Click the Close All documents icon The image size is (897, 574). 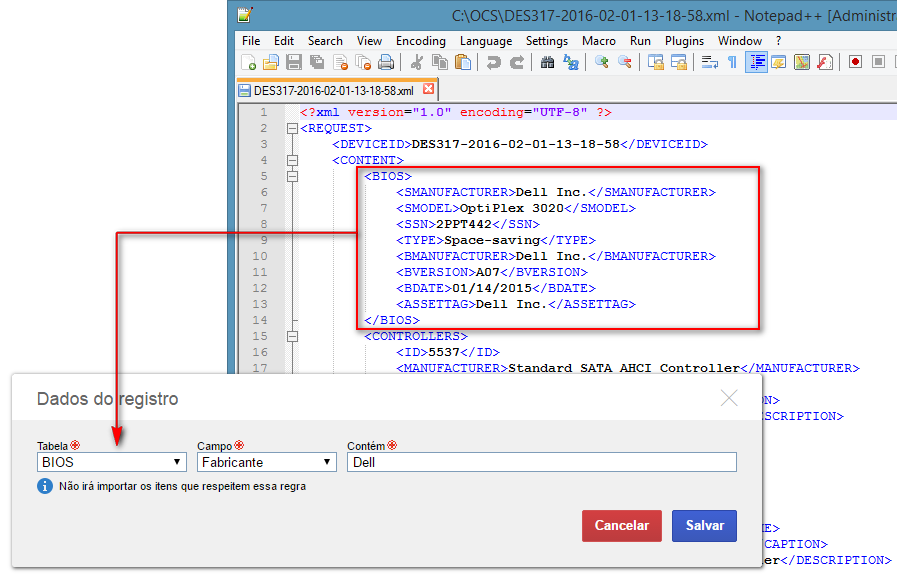point(363,62)
